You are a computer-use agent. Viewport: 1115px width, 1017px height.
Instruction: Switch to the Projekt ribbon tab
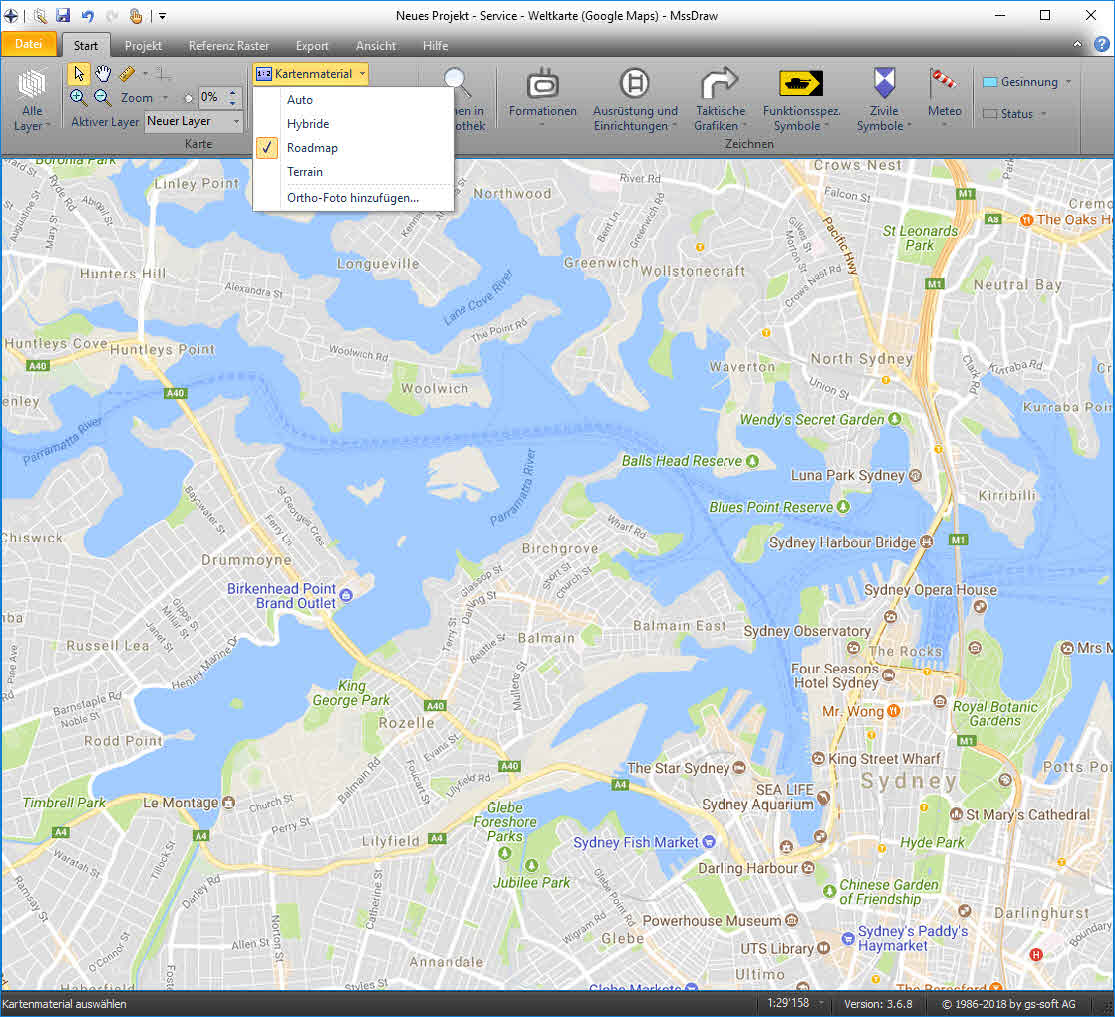(x=144, y=46)
